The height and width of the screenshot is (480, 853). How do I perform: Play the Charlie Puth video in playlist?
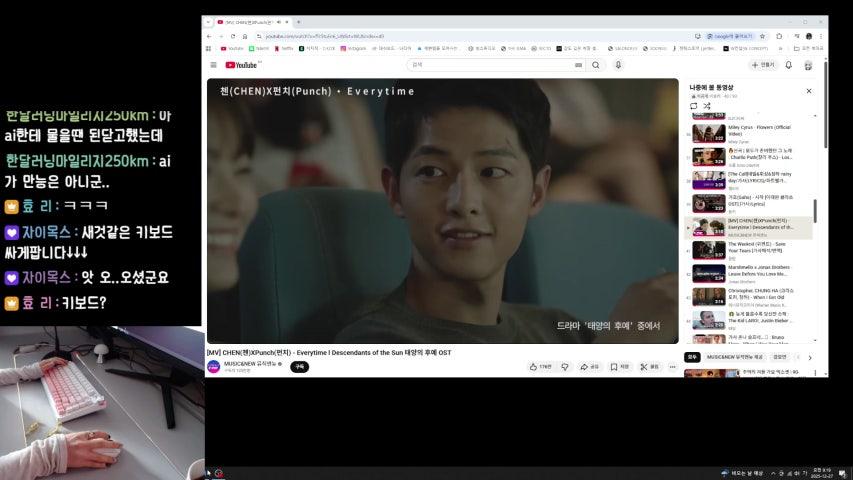click(x=749, y=157)
